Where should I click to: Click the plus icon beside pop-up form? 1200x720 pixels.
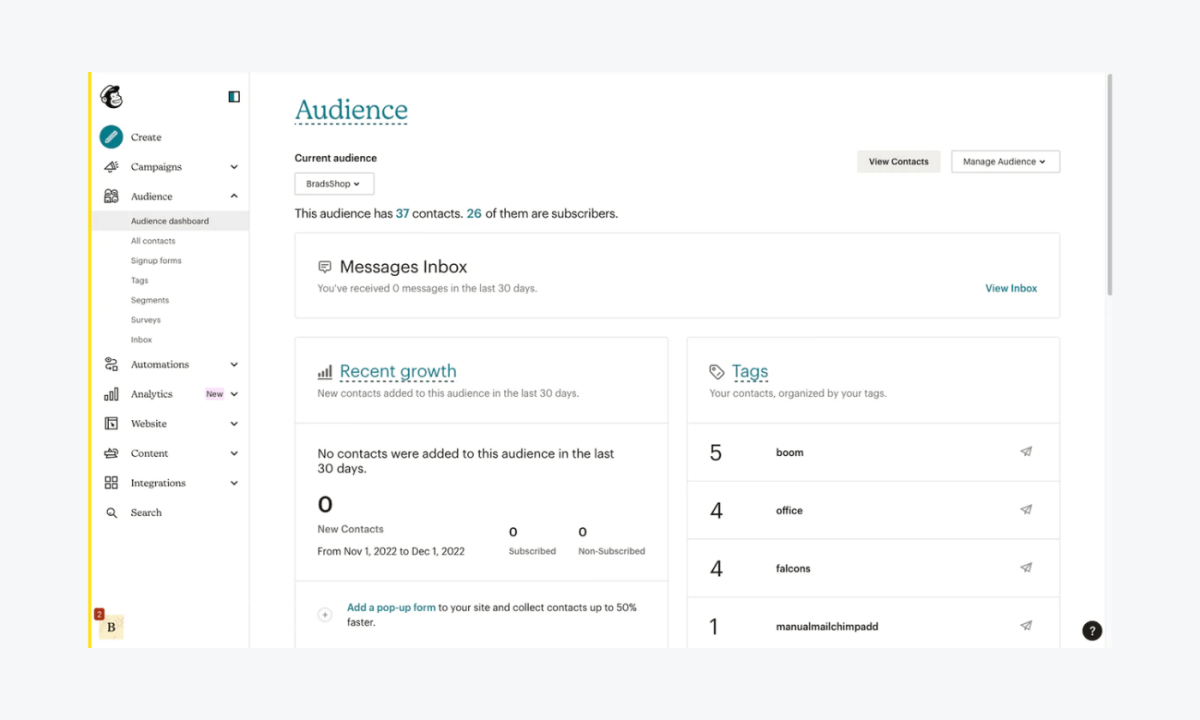coord(325,615)
